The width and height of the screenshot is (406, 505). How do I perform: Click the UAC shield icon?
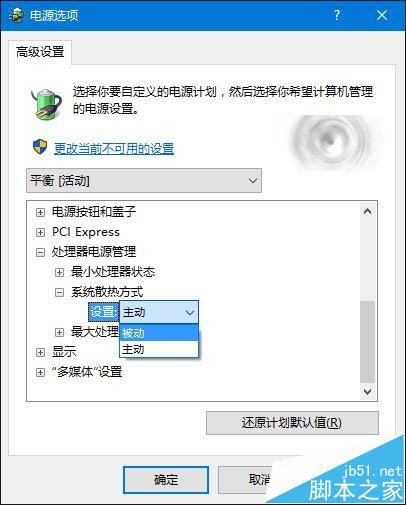[40, 147]
